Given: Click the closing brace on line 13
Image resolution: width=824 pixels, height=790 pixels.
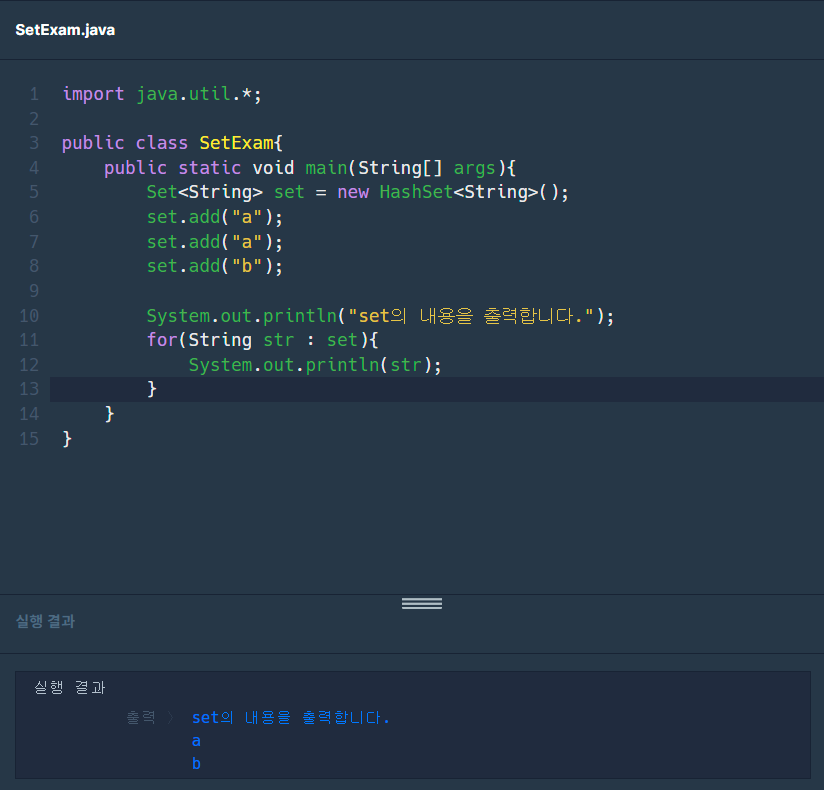Looking at the screenshot, I should pyautogui.click(x=152, y=389).
